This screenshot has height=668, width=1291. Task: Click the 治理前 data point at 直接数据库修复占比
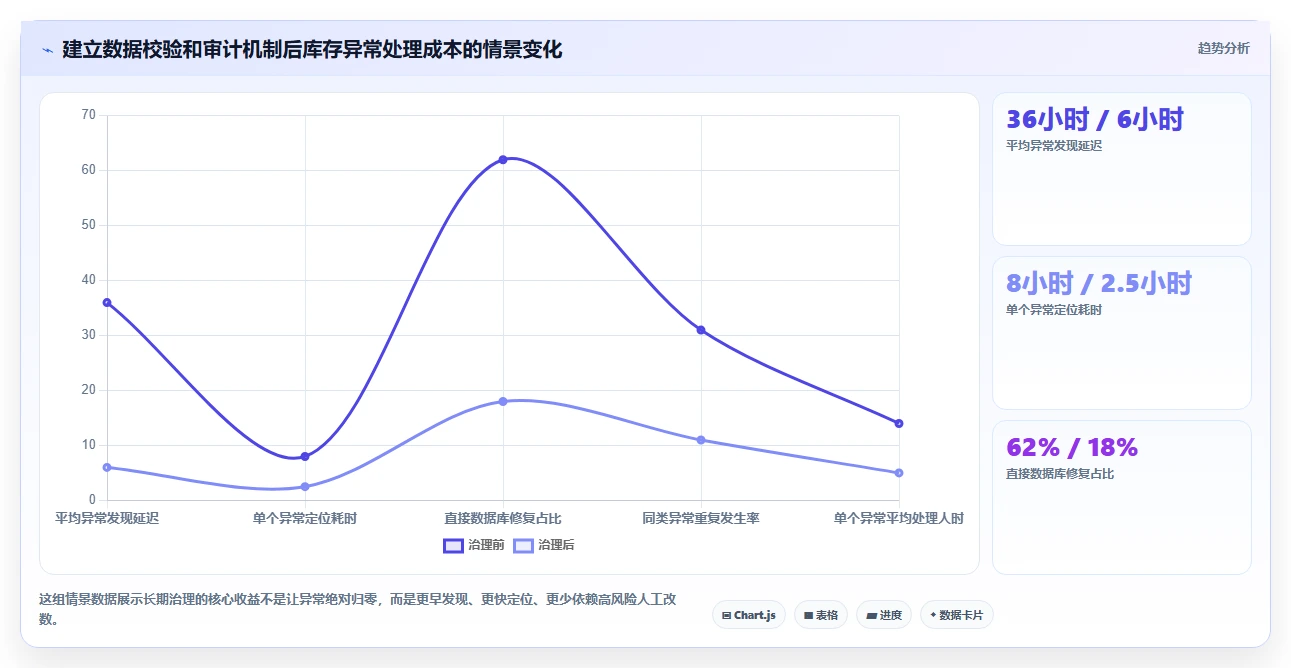click(503, 159)
